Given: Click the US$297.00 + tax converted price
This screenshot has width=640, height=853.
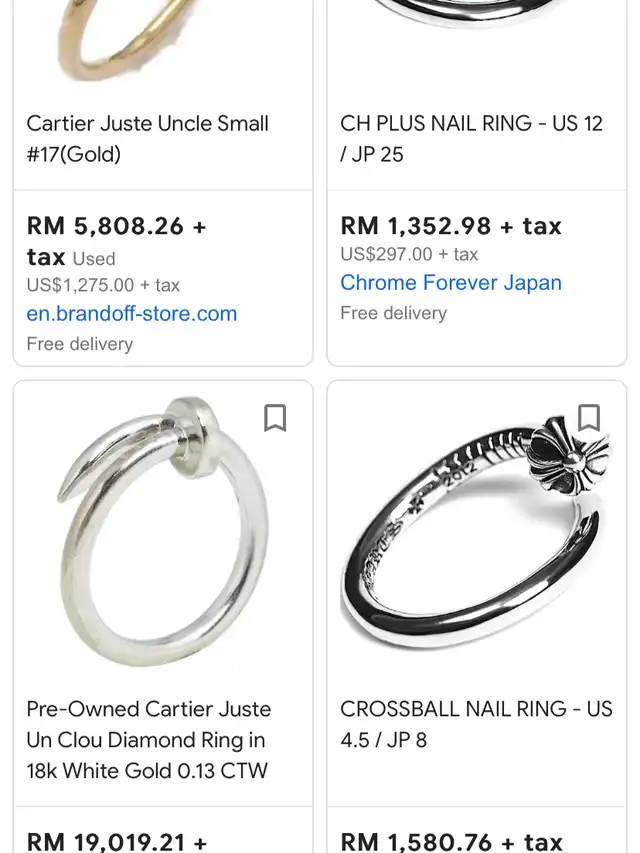Looking at the screenshot, I should click(x=409, y=254).
